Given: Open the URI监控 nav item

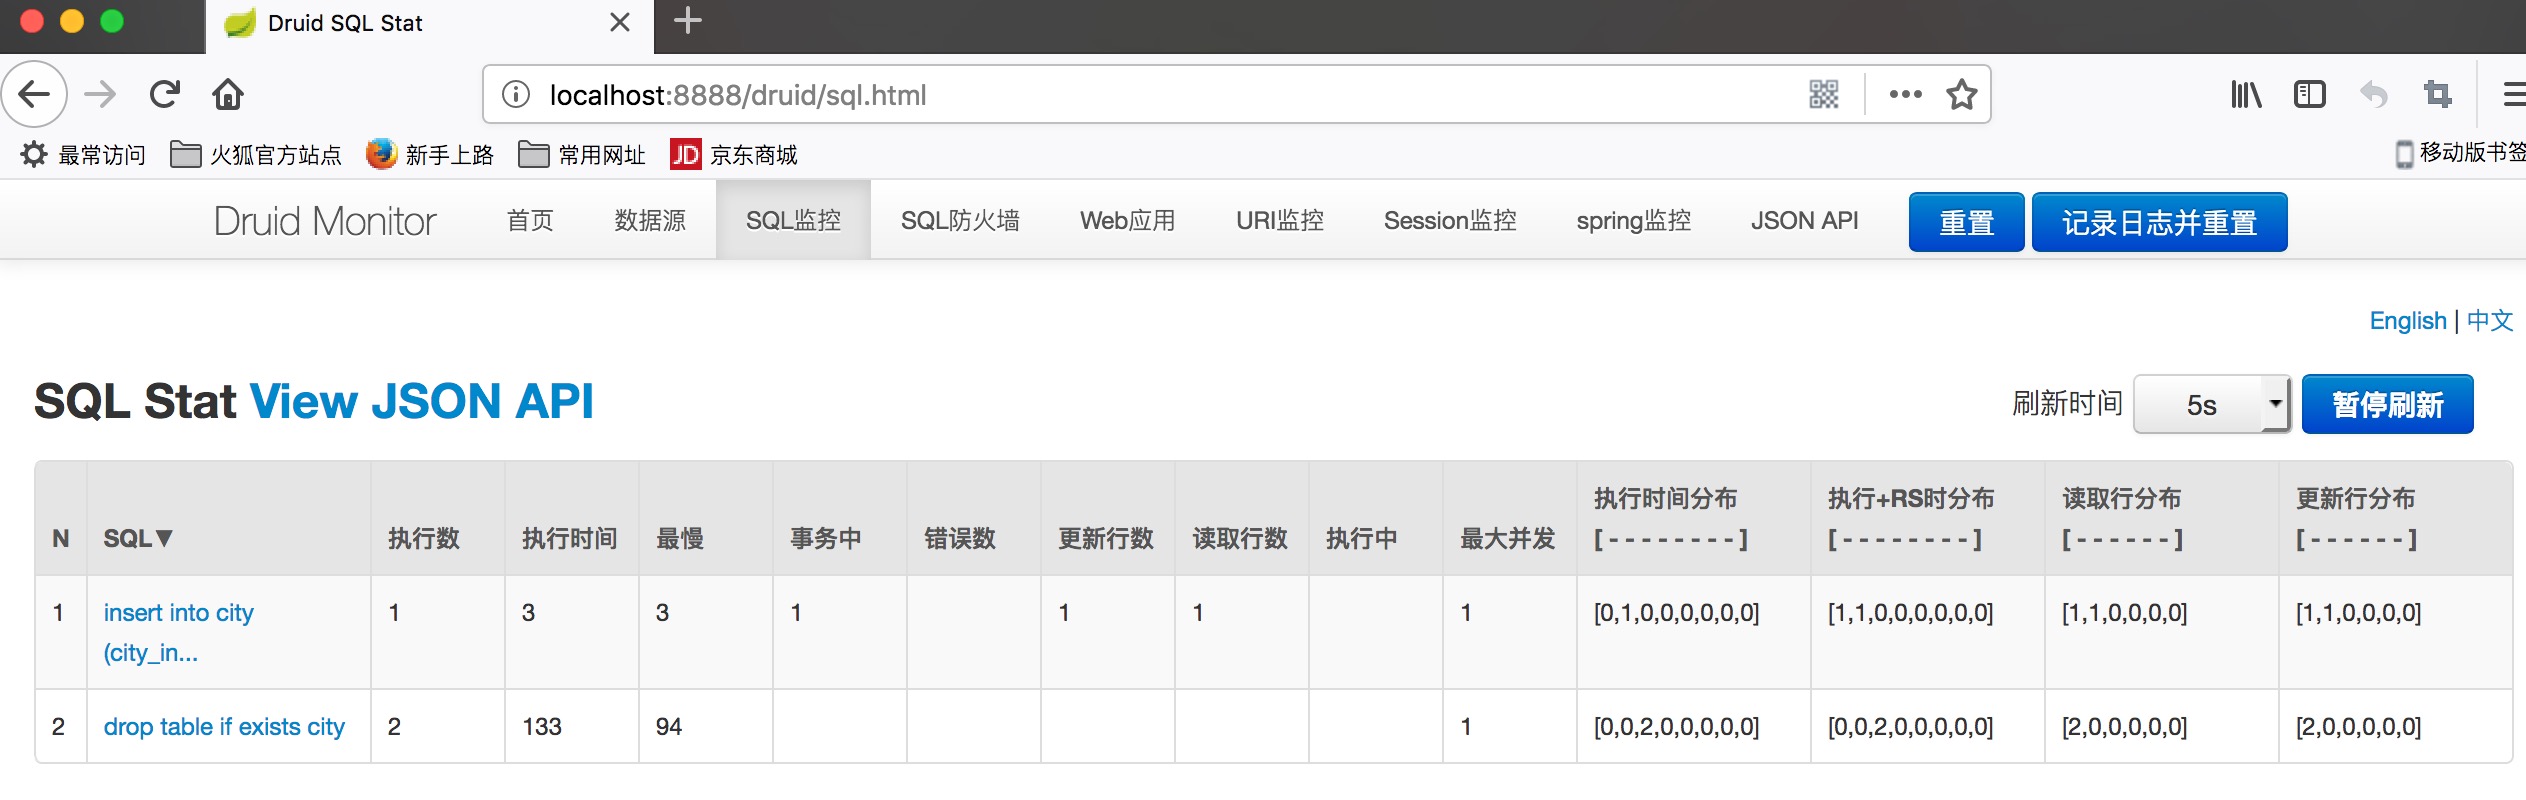Looking at the screenshot, I should click(1280, 221).
